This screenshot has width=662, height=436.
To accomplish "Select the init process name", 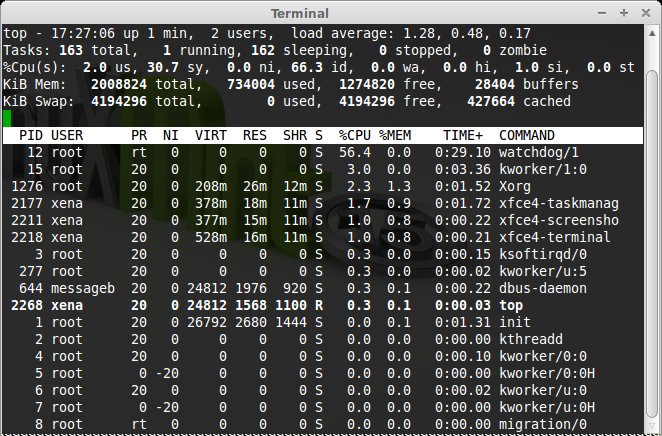I will coord(515,322).
